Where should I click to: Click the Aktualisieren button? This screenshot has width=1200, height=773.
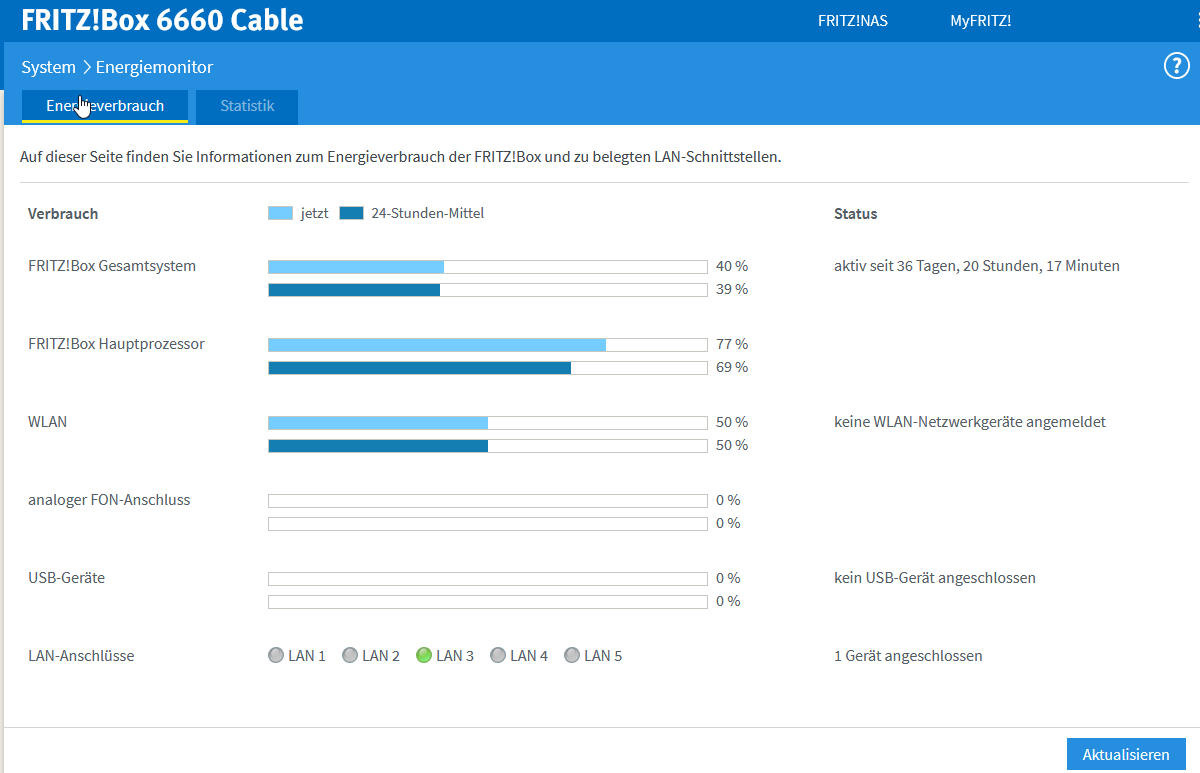click(x=1126, y=753)
